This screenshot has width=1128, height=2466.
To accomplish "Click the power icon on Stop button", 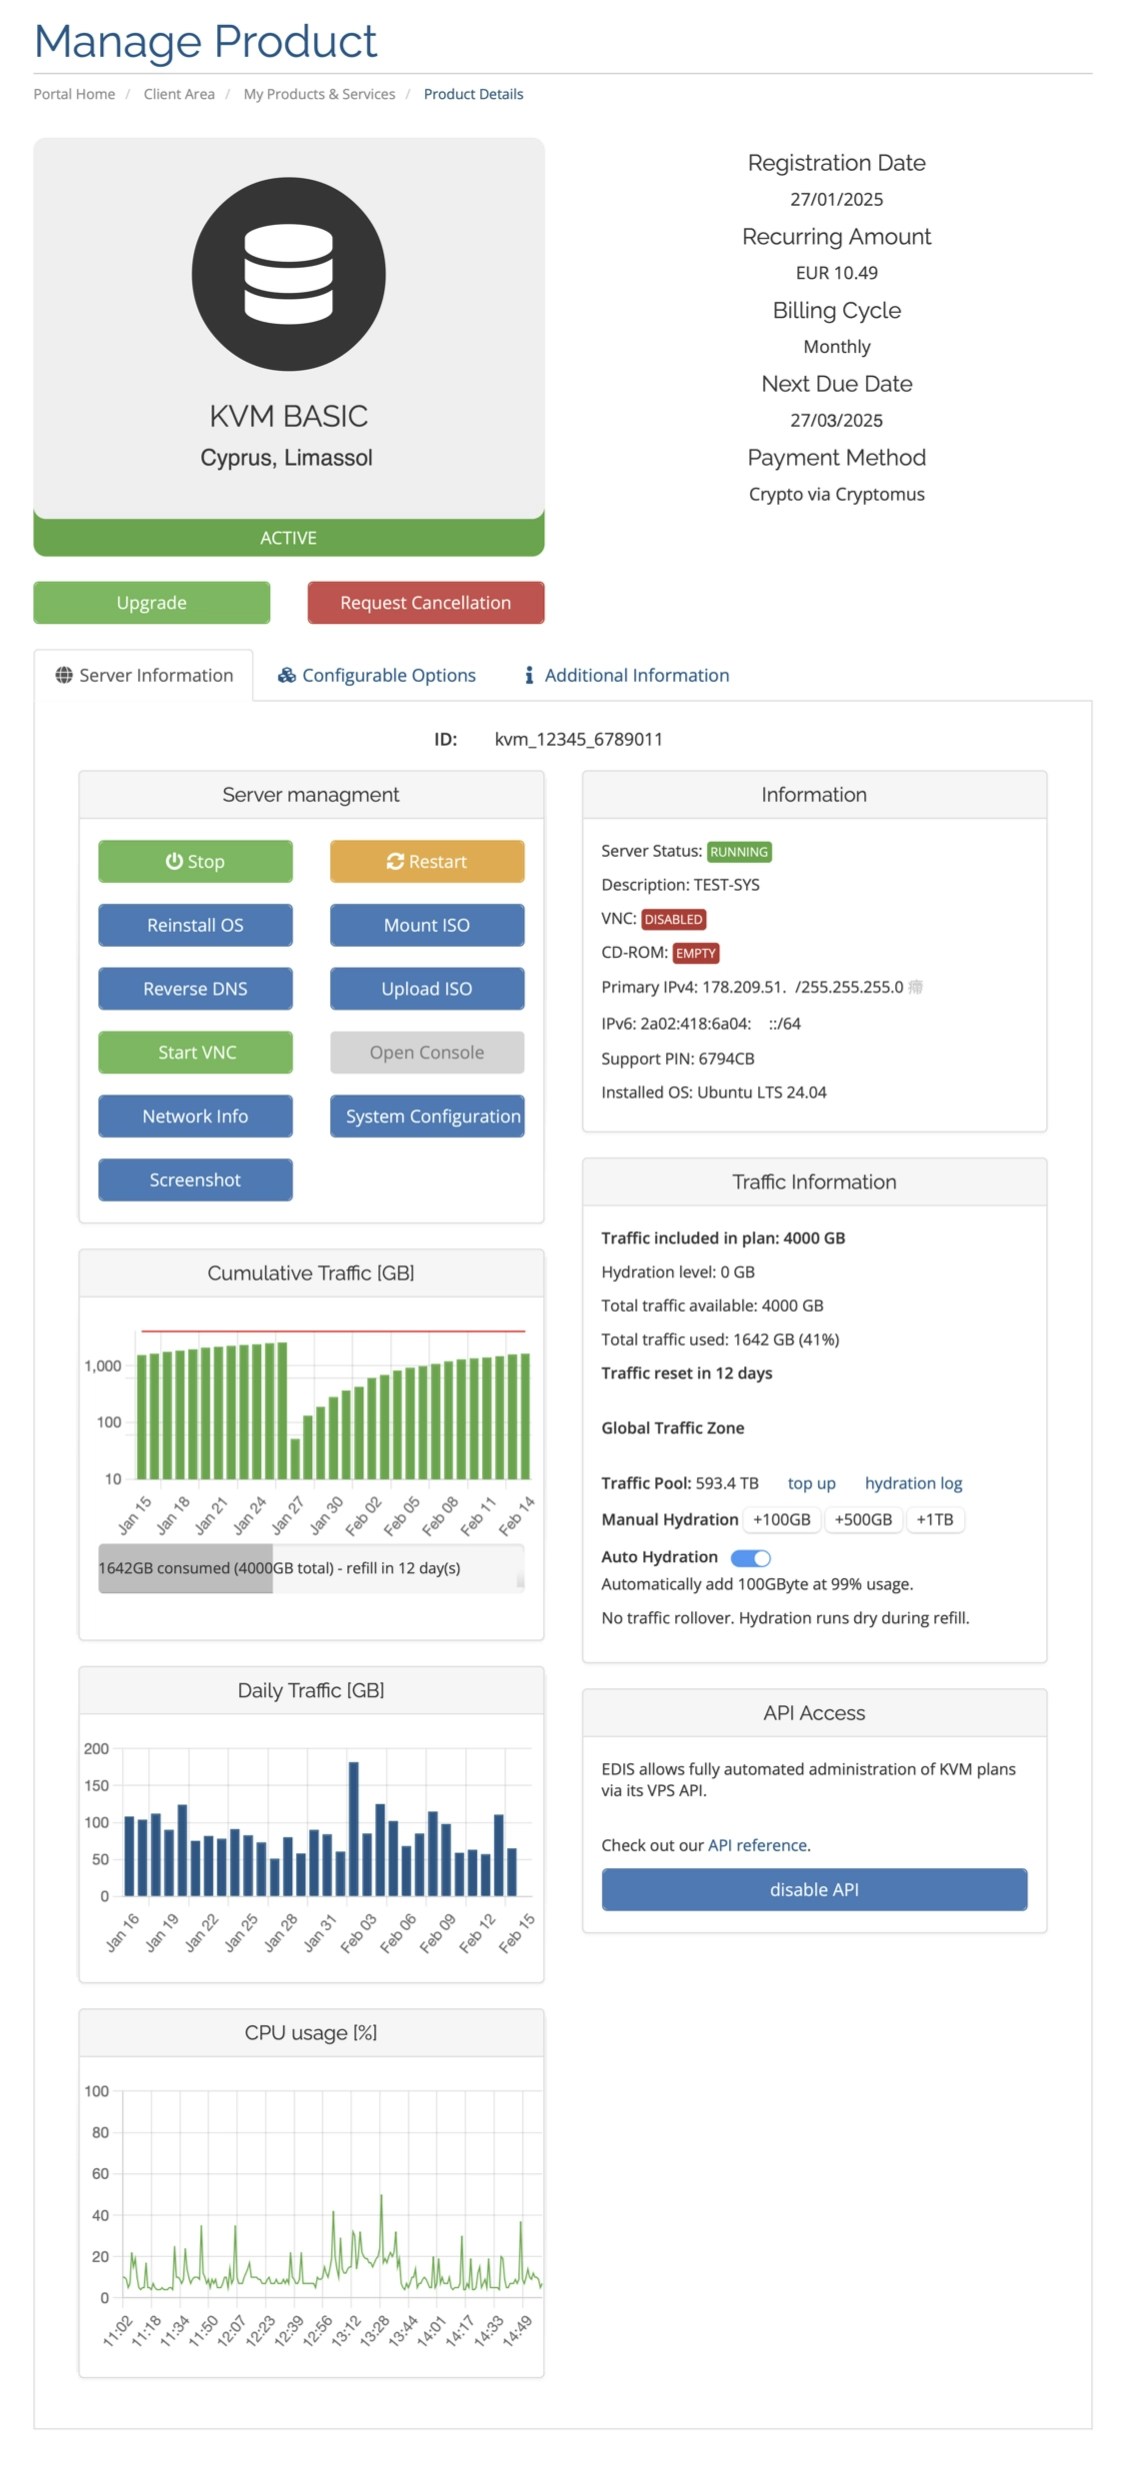I will 174,861.
